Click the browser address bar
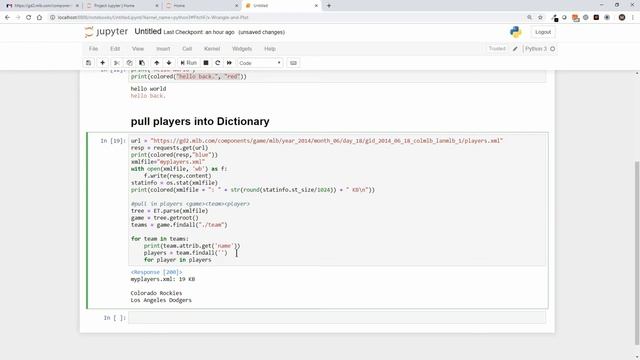This screenshot has height=360, width=640. [286, 18]
